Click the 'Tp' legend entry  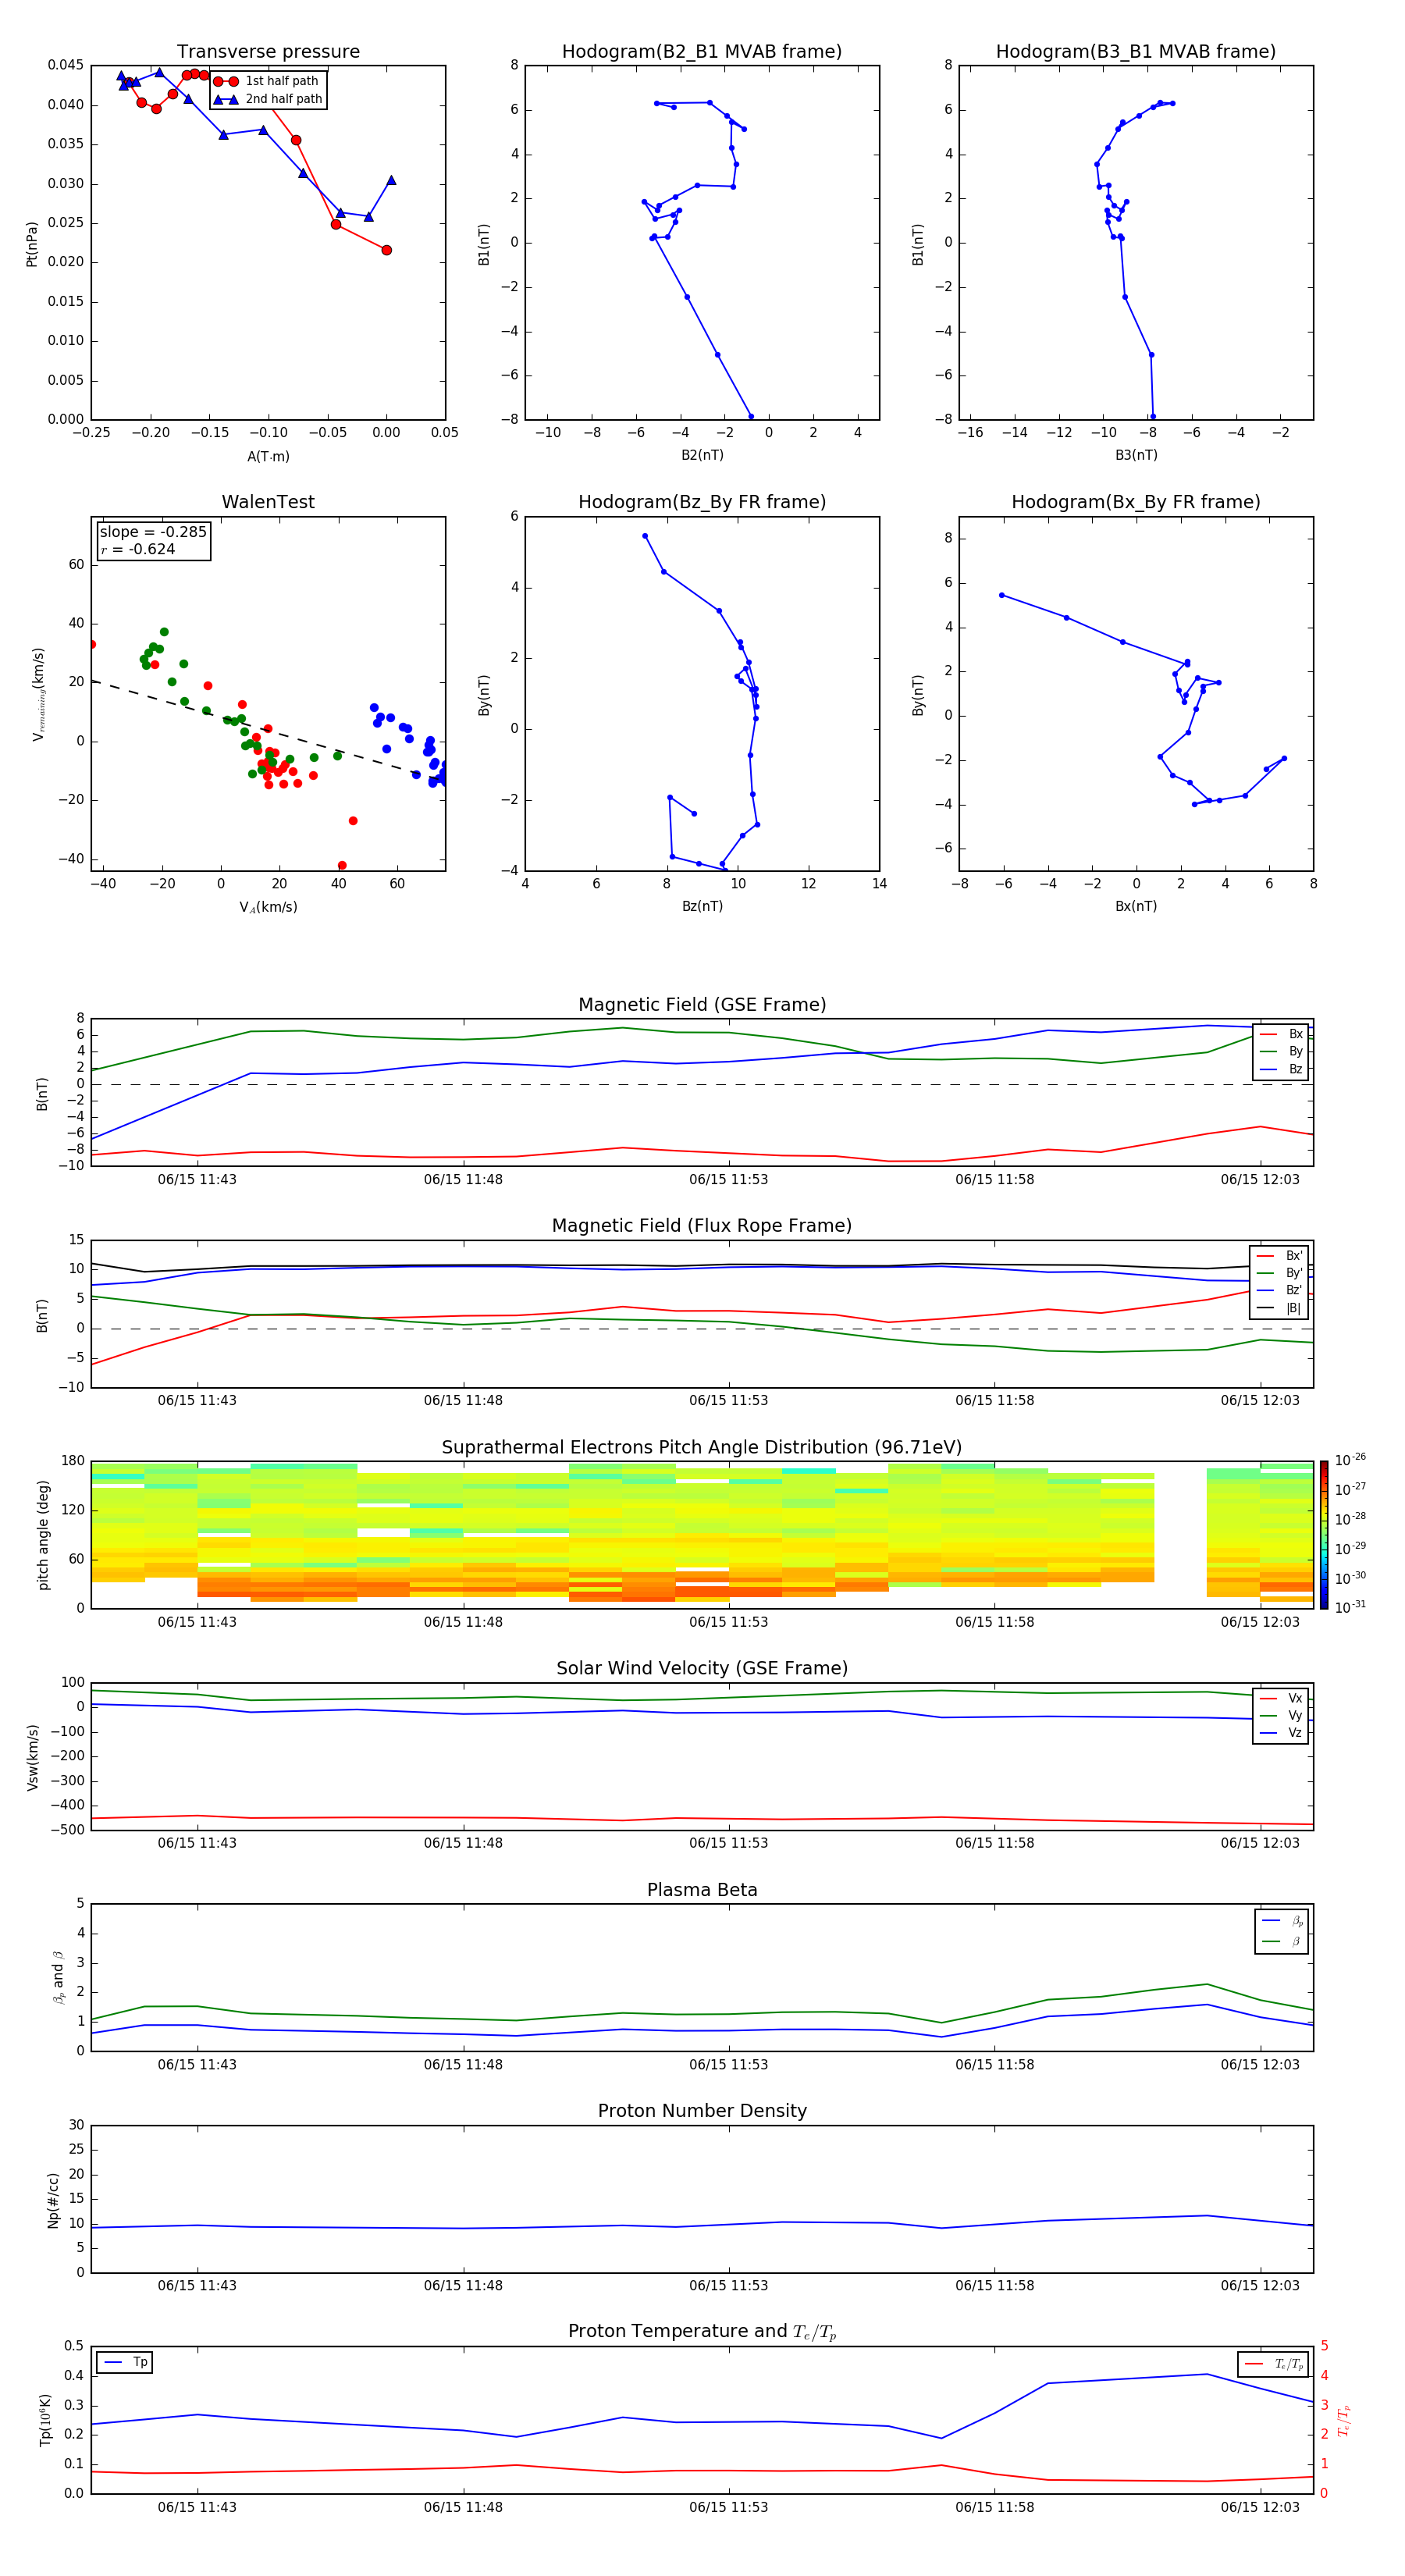click(126, 2362)
